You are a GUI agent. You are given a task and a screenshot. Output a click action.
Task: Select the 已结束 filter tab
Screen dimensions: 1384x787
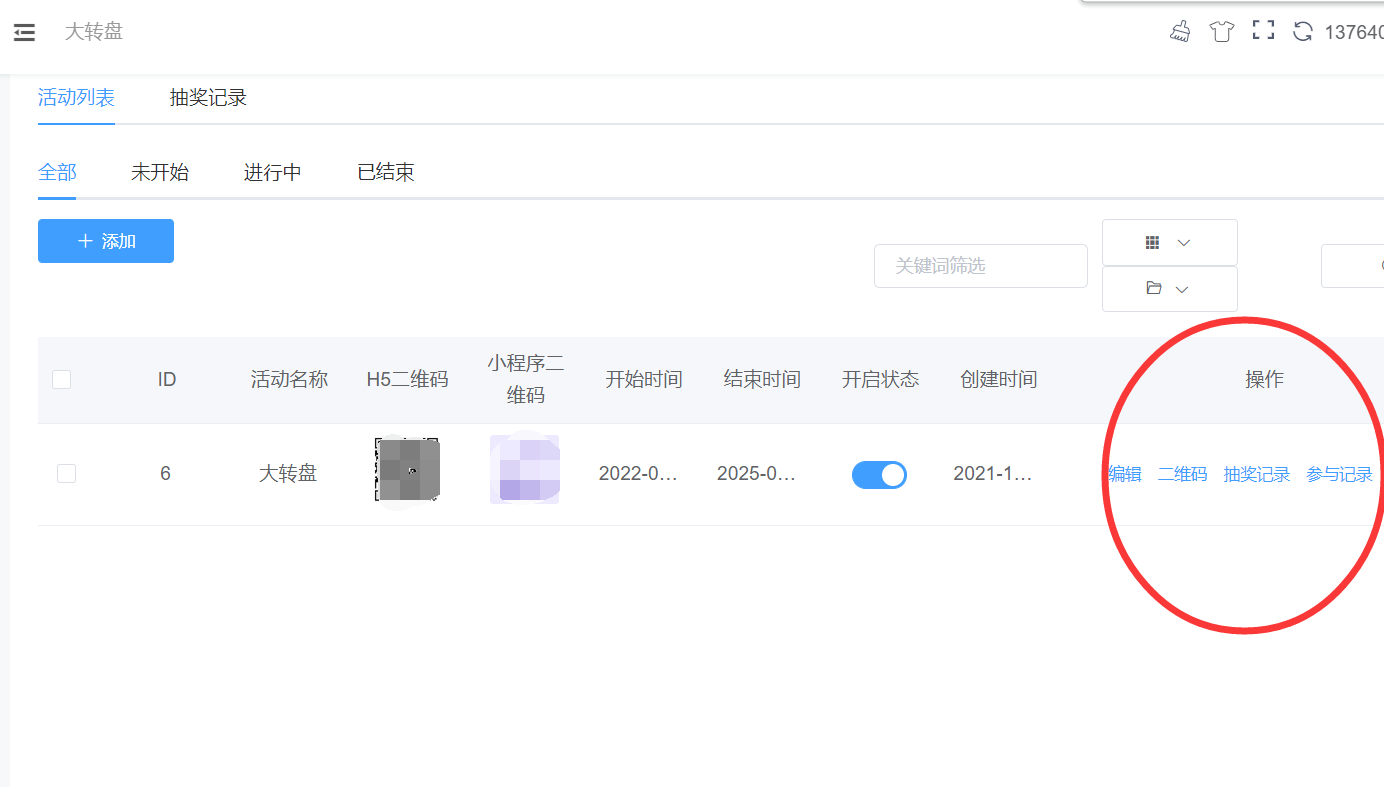386,172
